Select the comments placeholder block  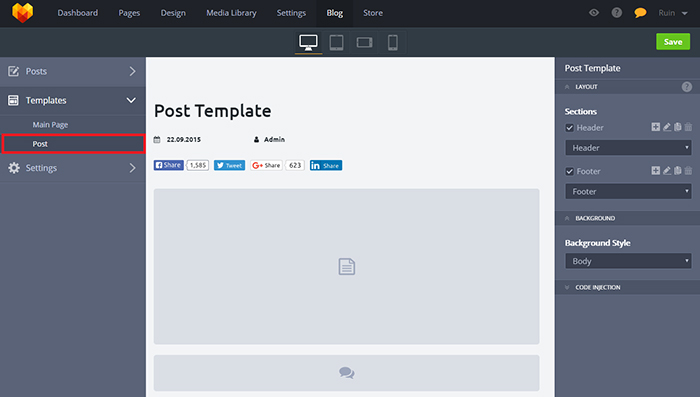[346, 373]
